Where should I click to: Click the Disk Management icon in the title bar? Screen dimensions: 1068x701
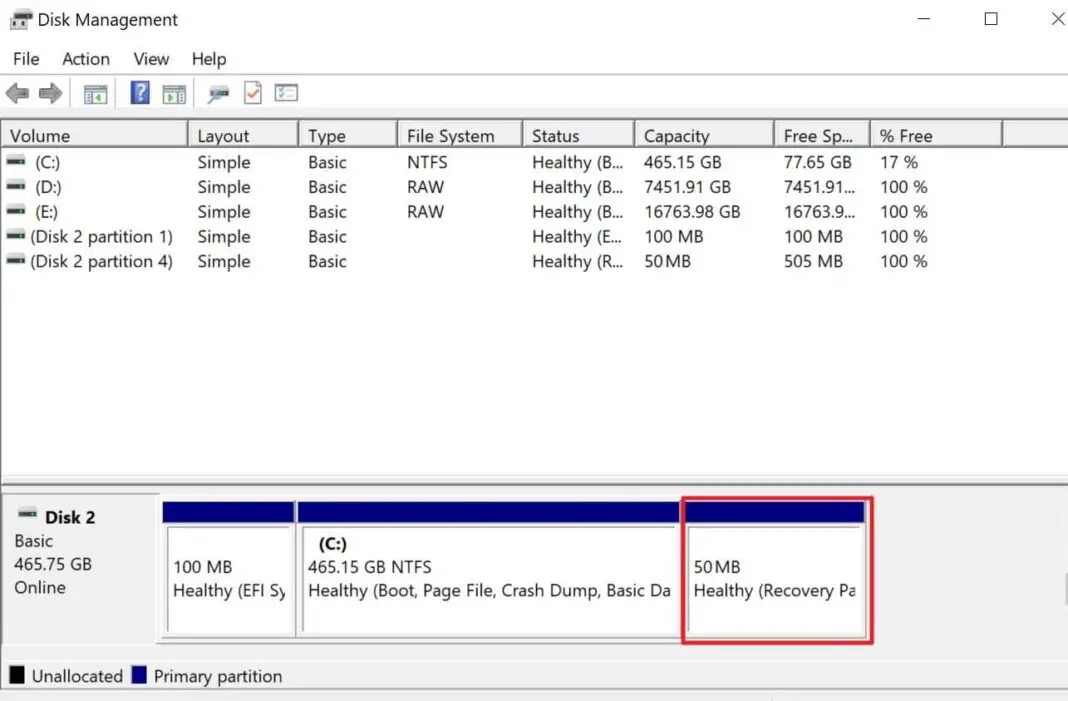coord(22,18)
